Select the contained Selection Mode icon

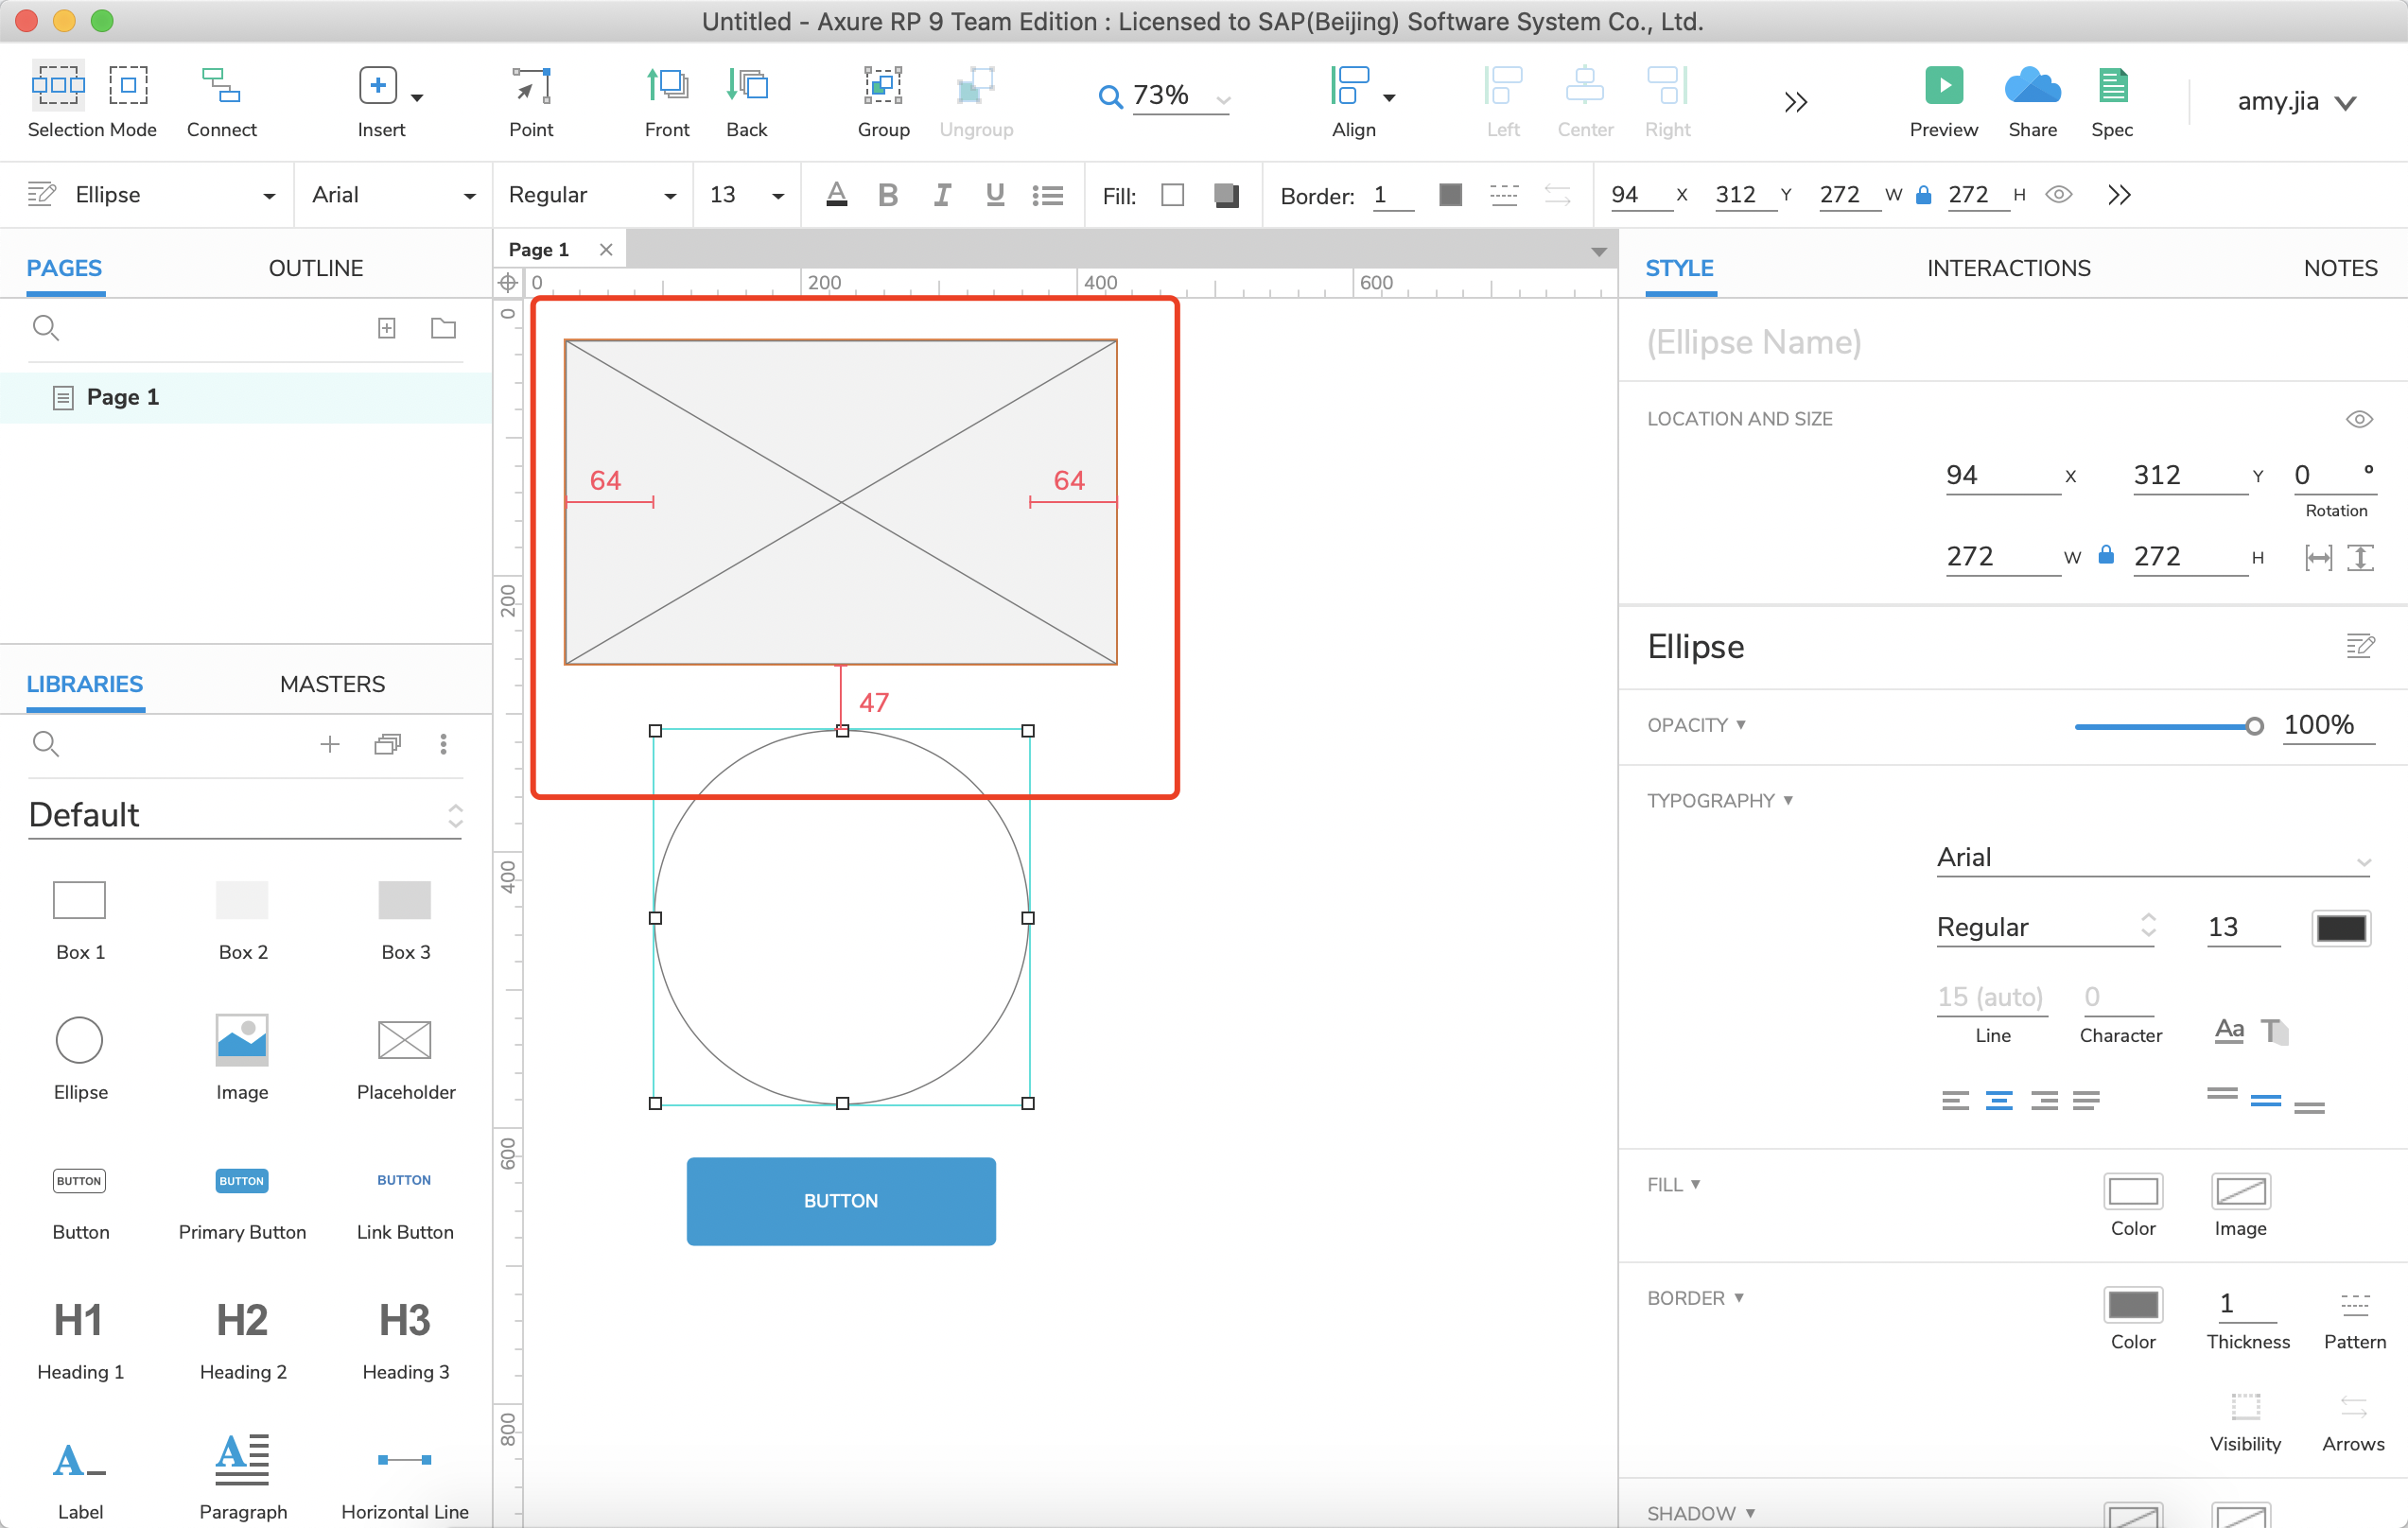[128, 86]
